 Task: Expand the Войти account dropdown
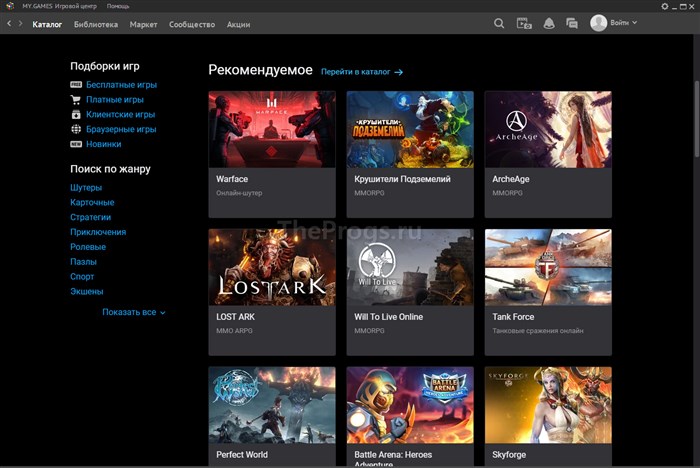(x=624, y=23)
